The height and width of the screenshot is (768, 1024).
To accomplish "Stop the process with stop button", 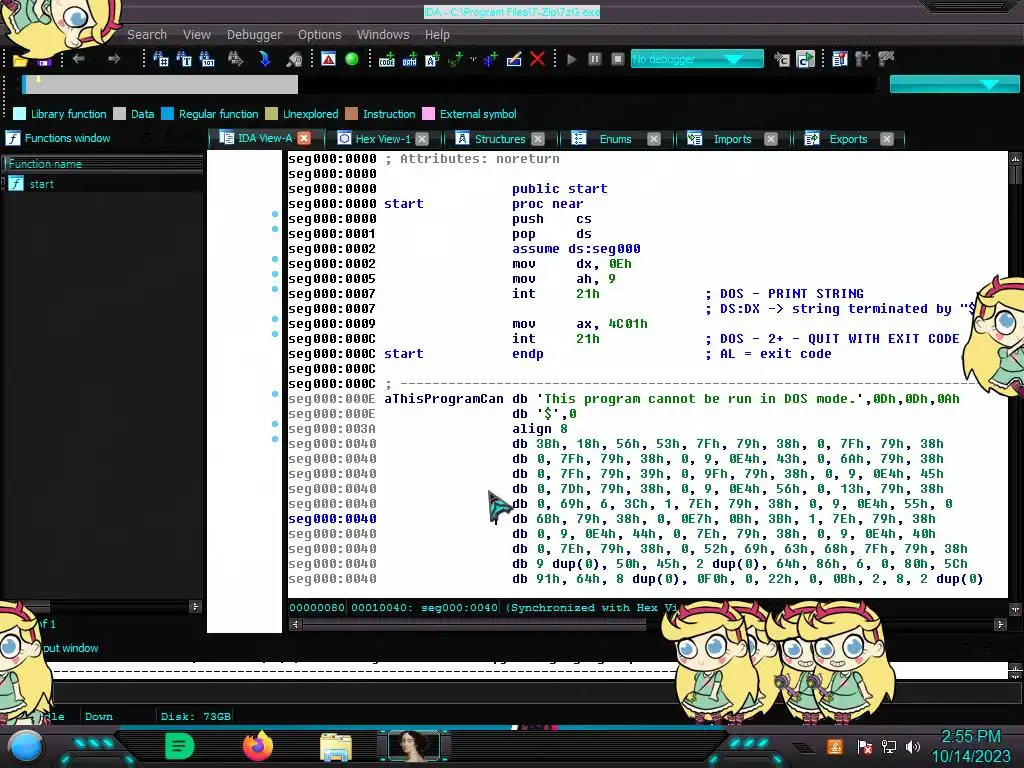I will (x=617, y=59).
